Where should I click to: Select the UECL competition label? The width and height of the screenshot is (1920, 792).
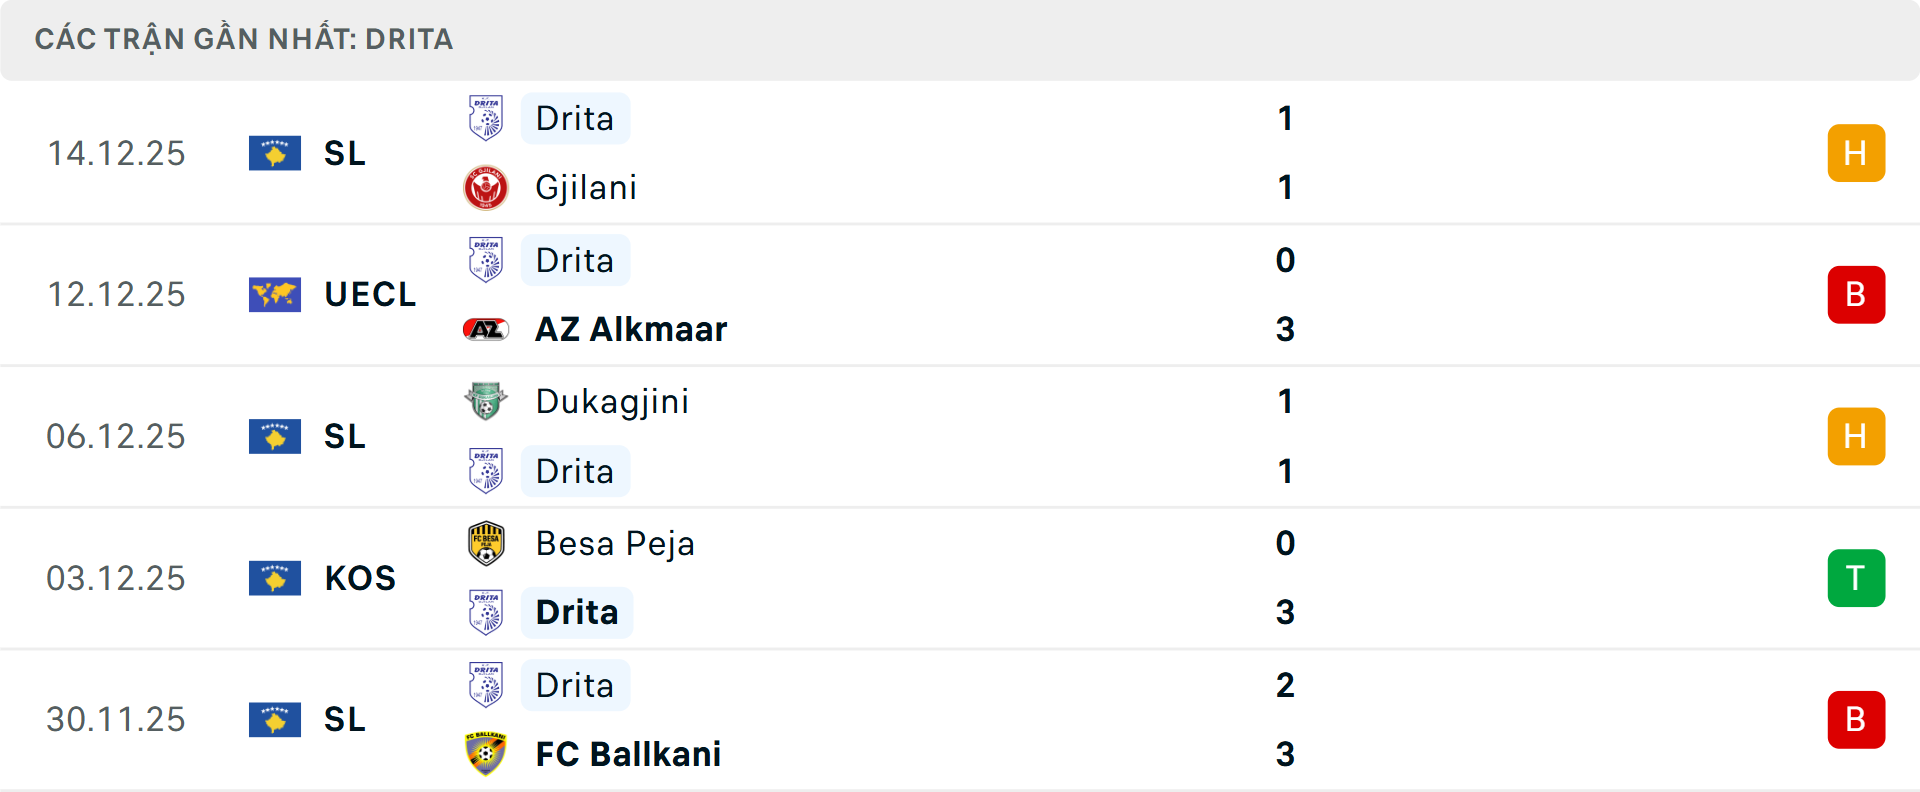click(x=370, y=295)
